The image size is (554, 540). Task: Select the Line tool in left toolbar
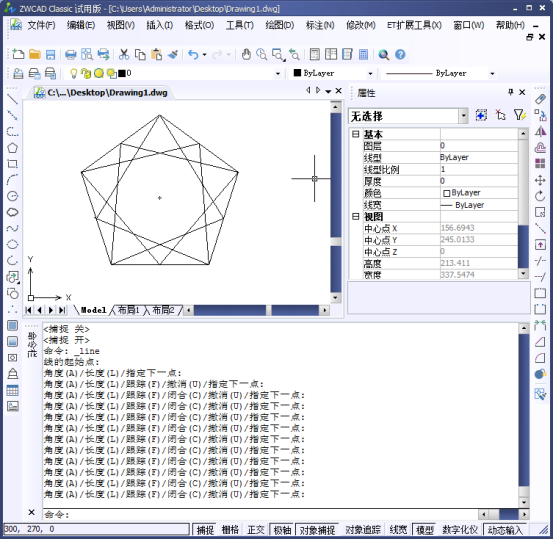tap(12, 99)
